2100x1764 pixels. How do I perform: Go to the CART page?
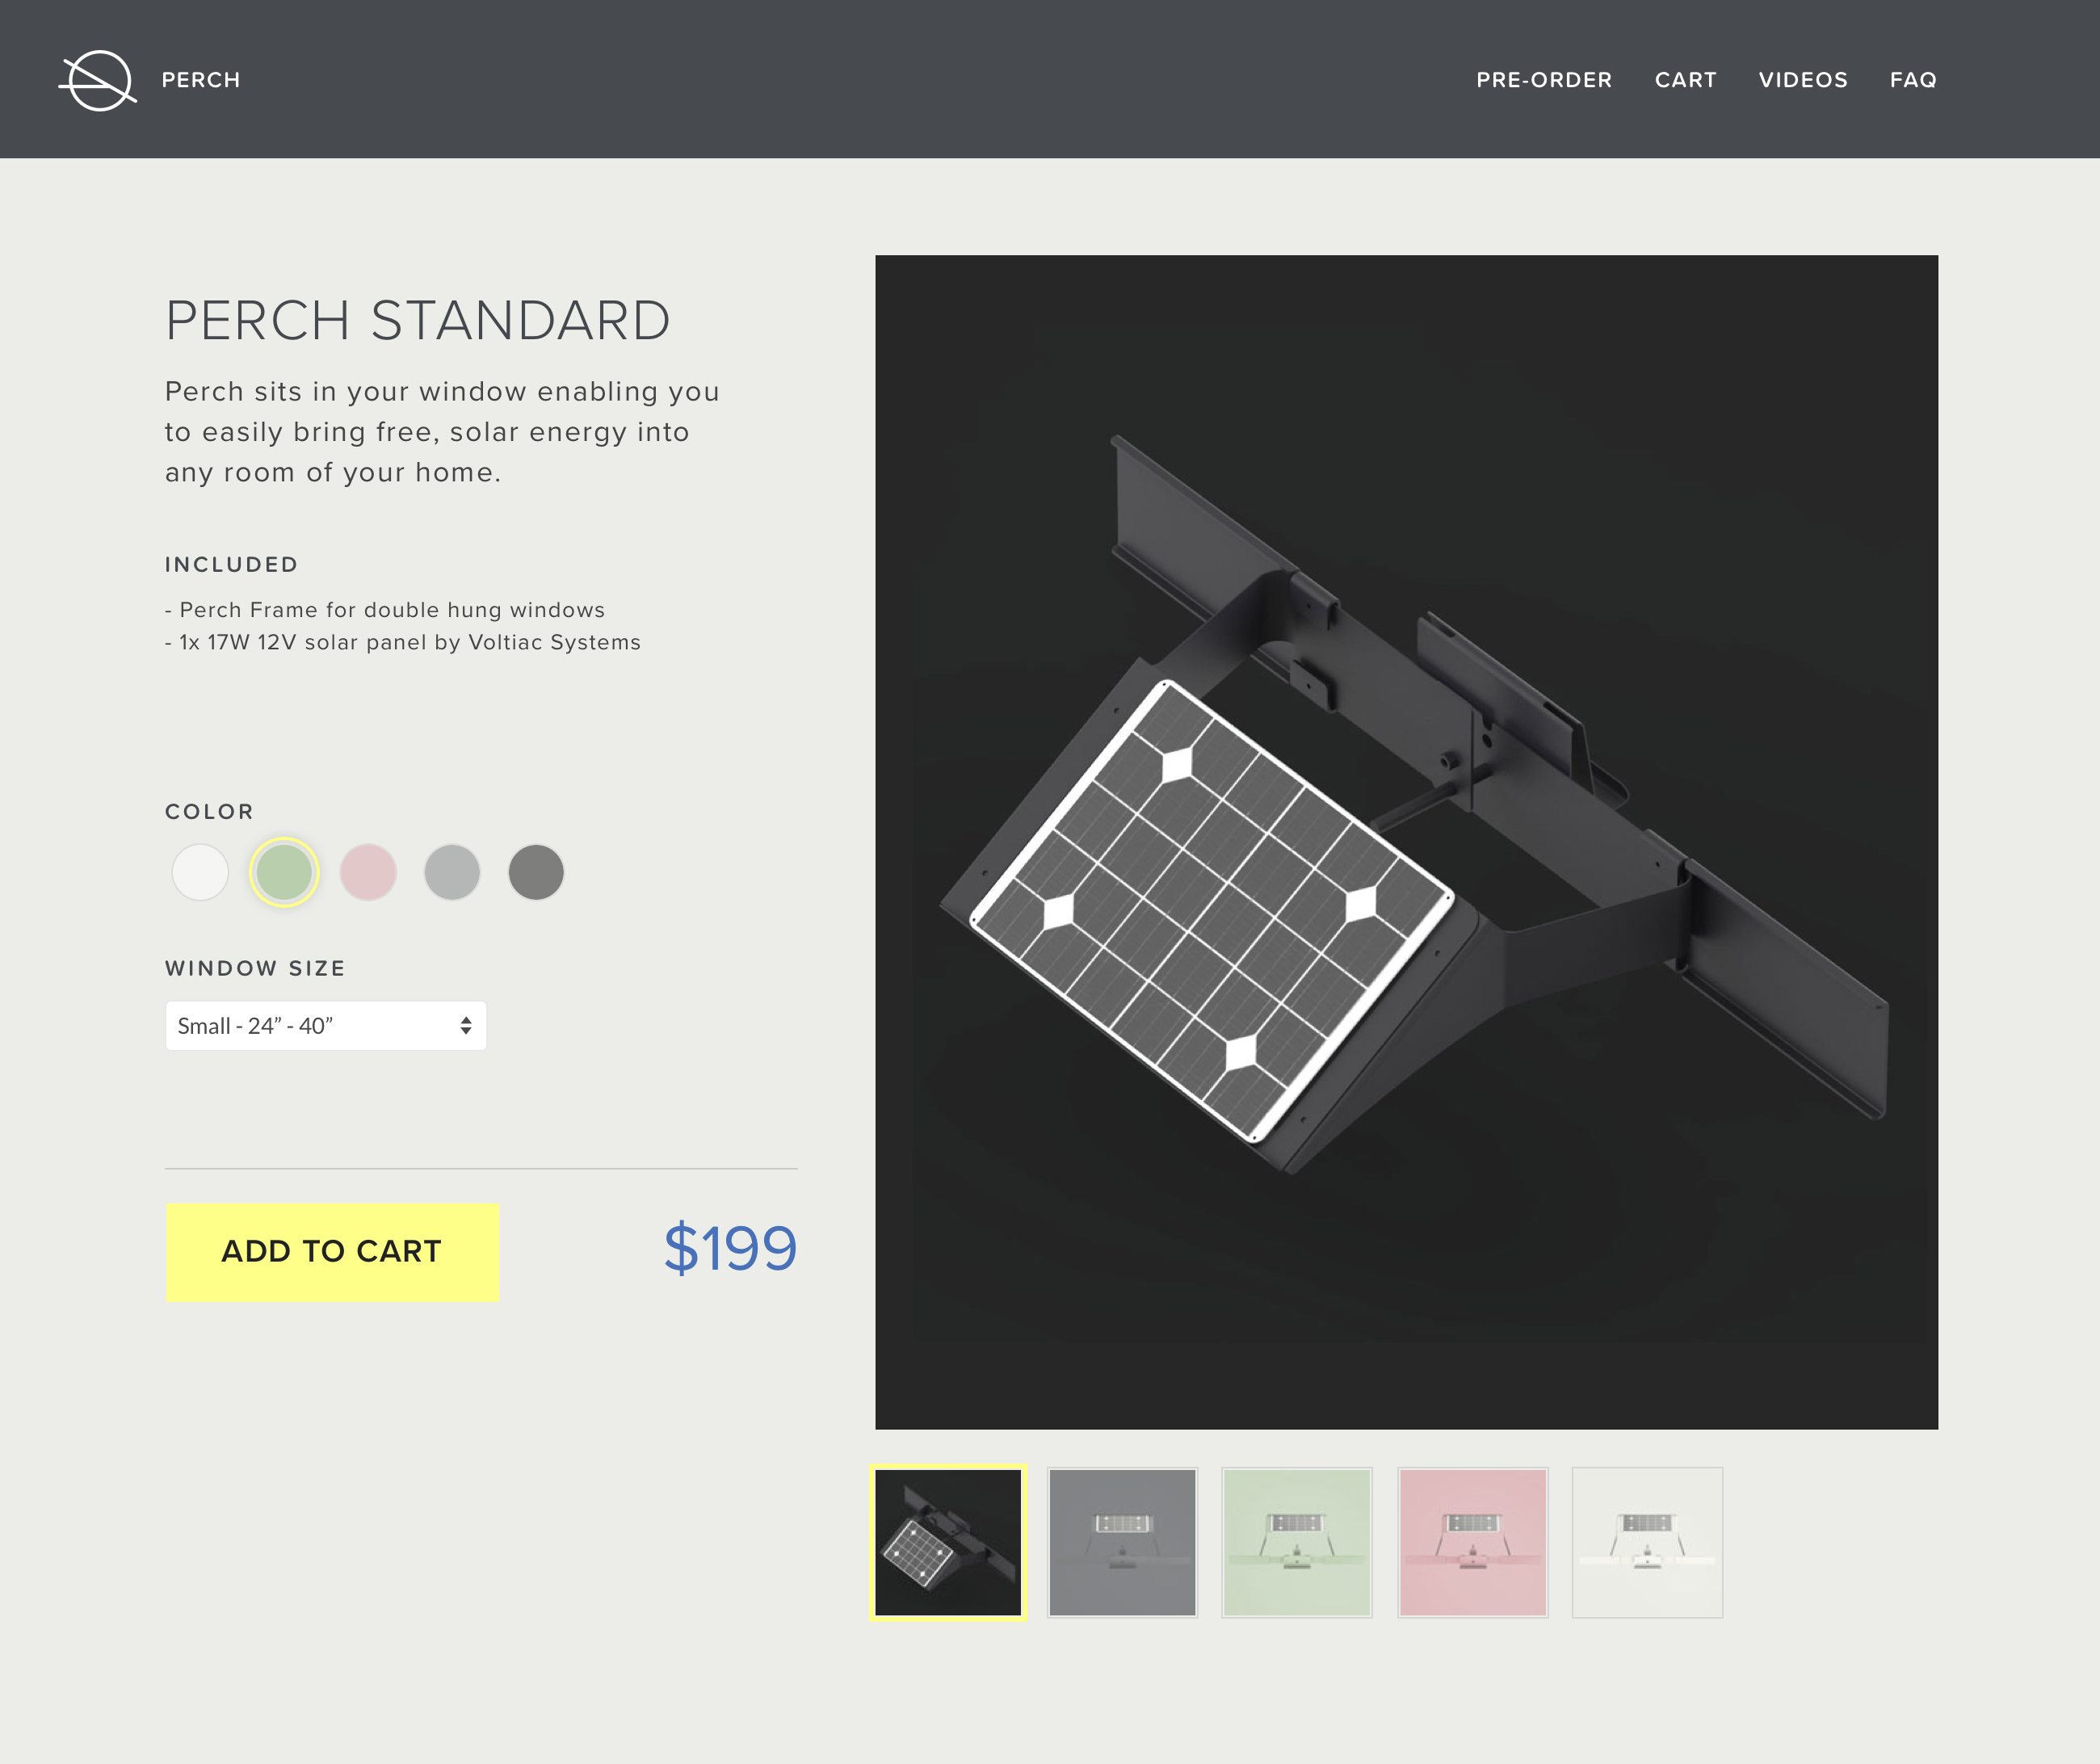[1685, 80]
